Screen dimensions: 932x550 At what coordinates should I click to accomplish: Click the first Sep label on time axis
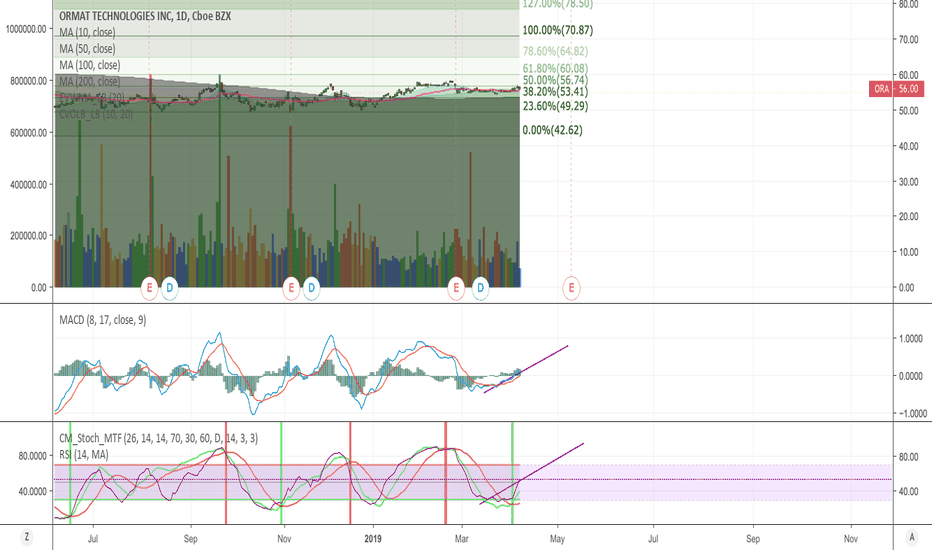point(190,539)
